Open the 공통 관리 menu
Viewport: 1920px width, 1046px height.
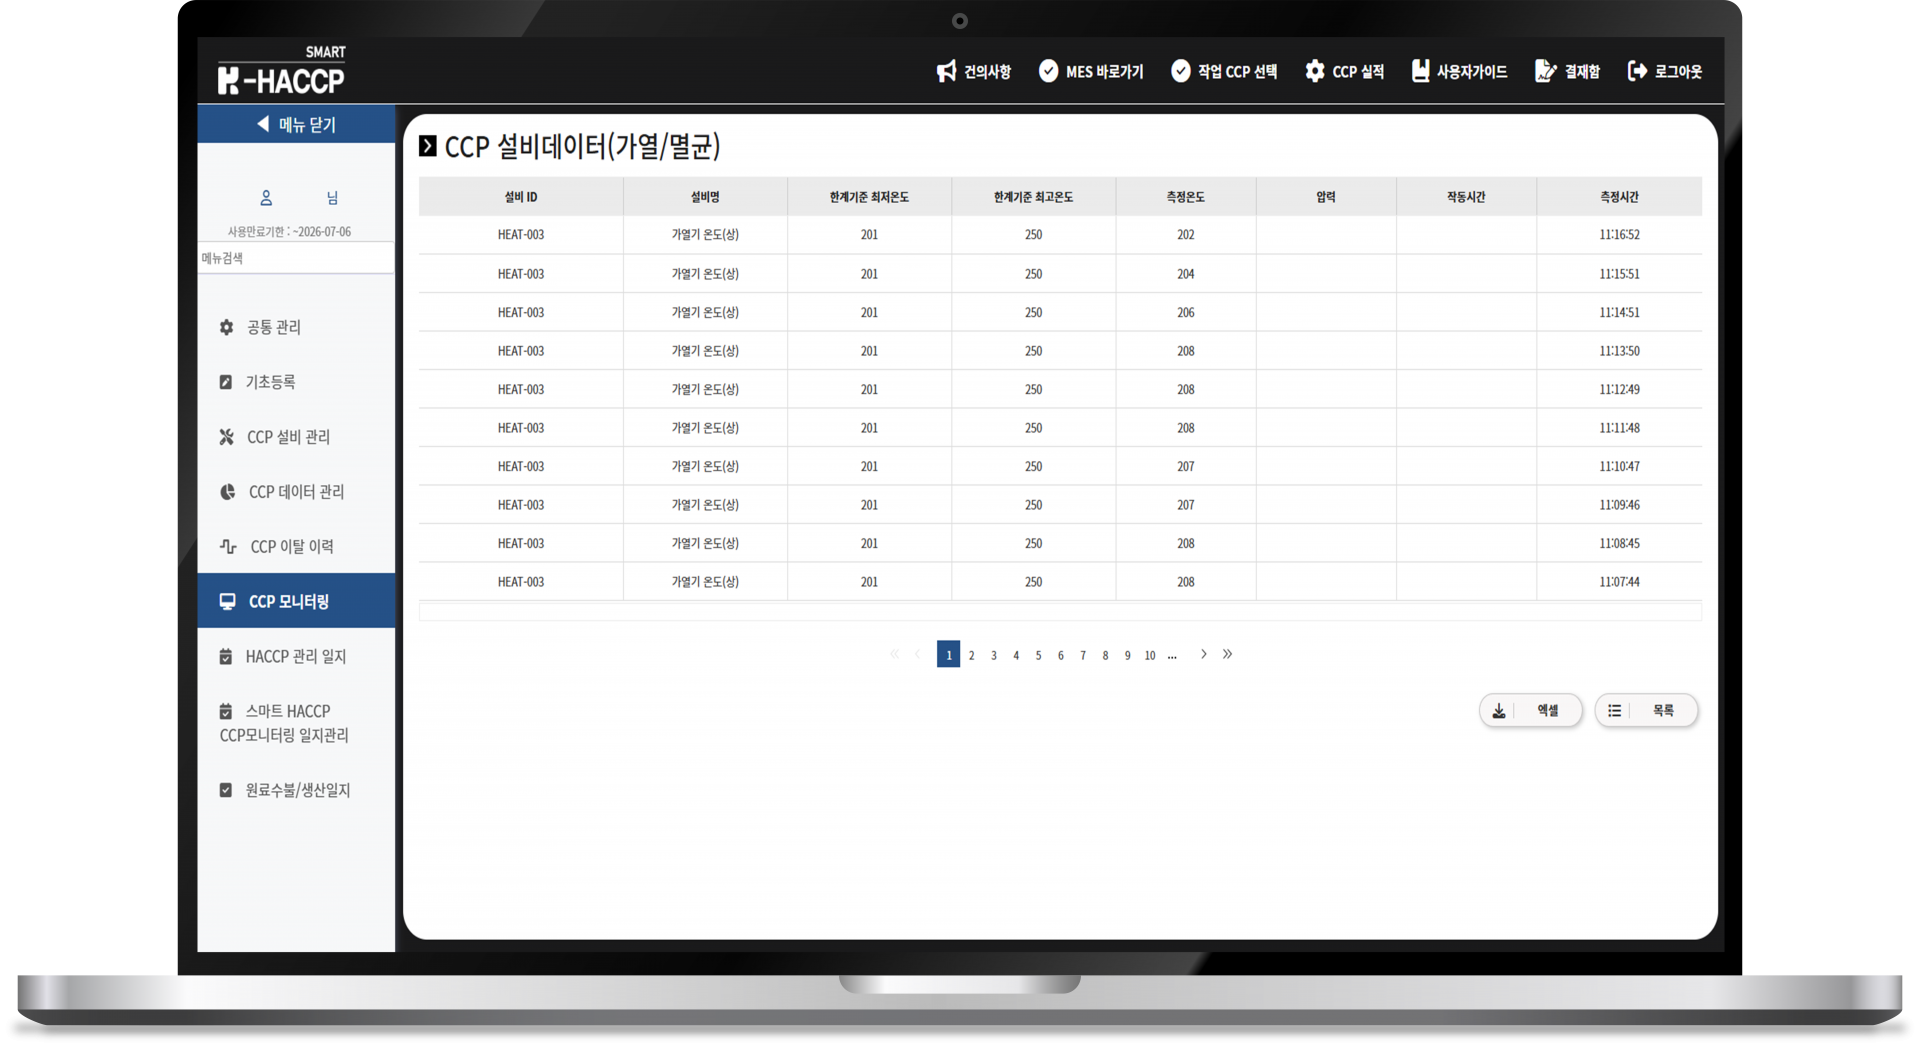pos(296,327)
